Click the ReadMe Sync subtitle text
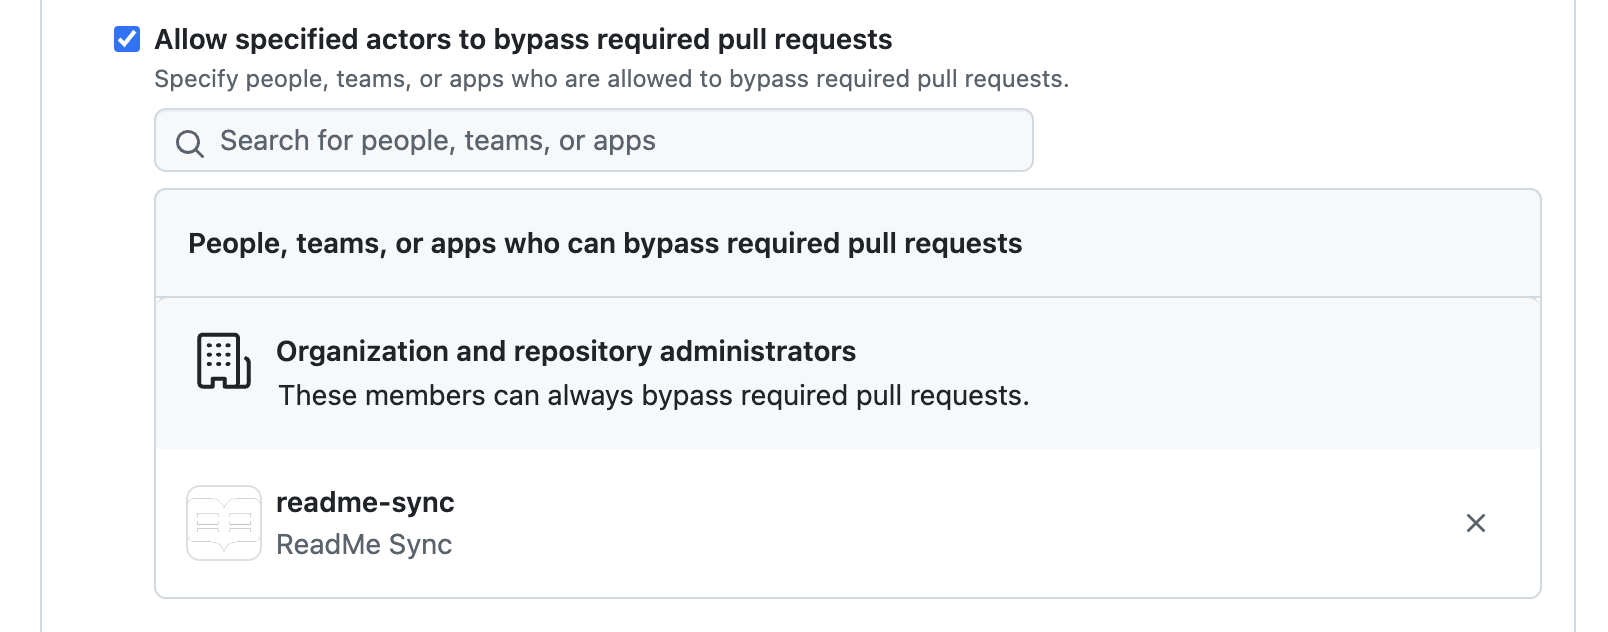Viewport: 1608px width, 632px height. click(364, 544)
